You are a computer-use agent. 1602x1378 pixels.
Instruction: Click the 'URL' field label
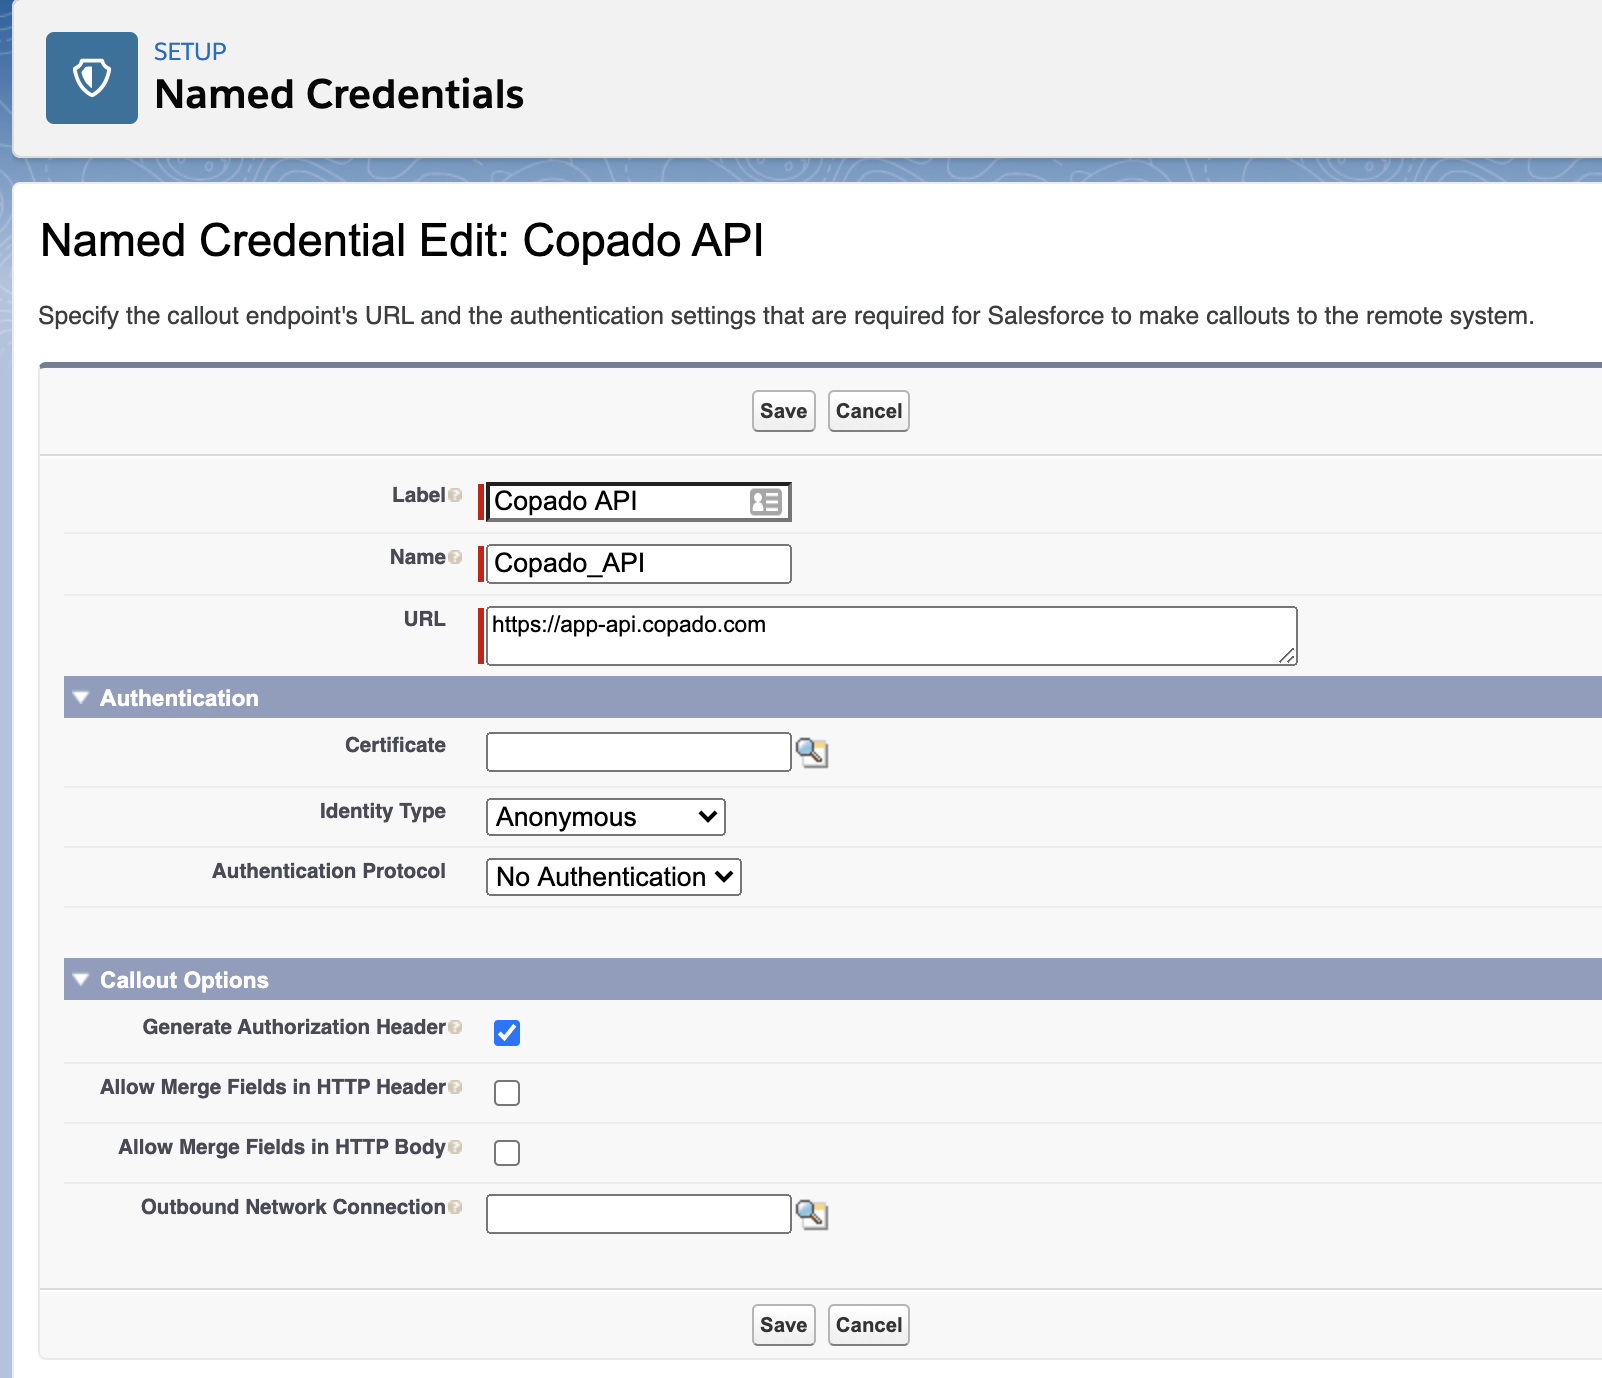[x=425, y=619]
